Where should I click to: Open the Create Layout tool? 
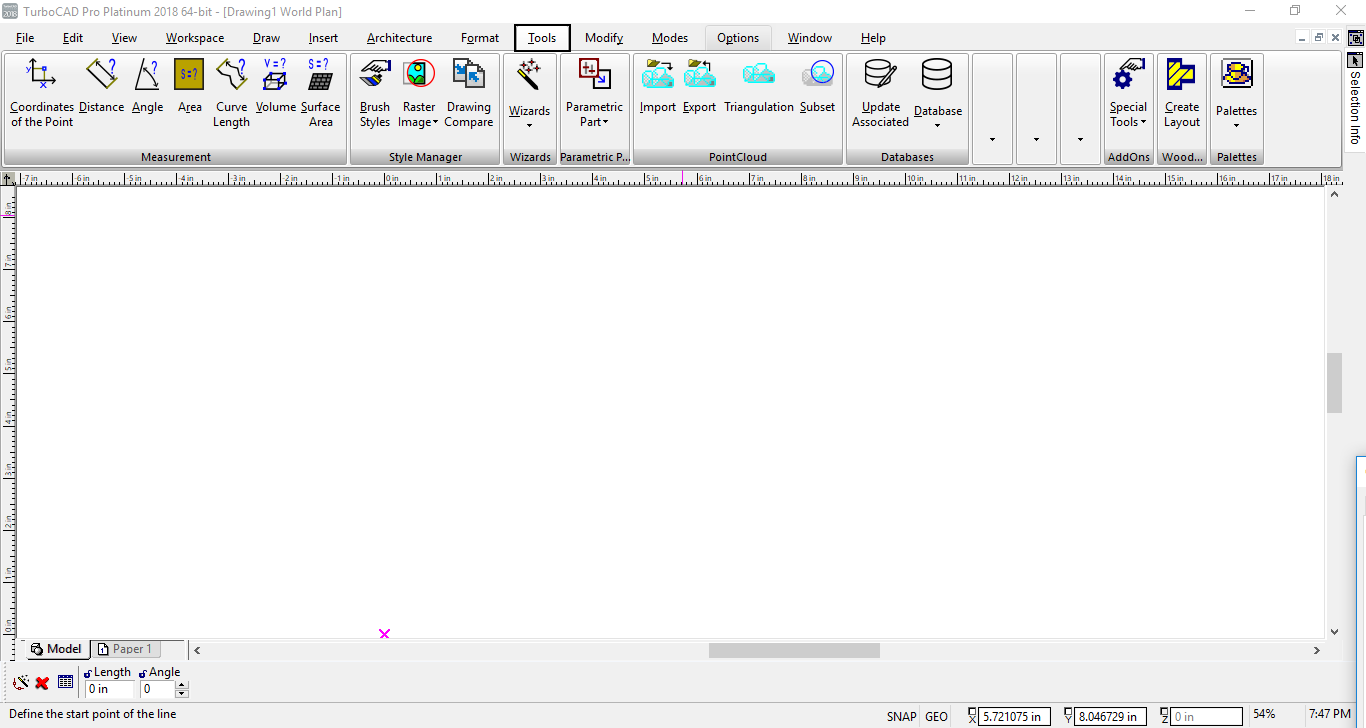coord(1182,92)
